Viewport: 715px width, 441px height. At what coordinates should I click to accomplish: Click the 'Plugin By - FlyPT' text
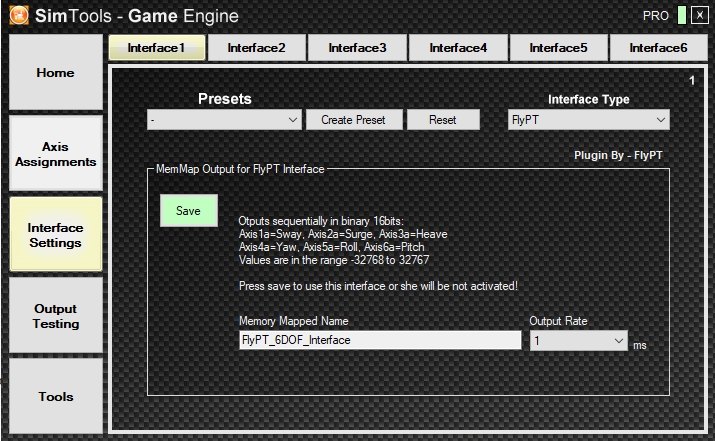[618, 156]
